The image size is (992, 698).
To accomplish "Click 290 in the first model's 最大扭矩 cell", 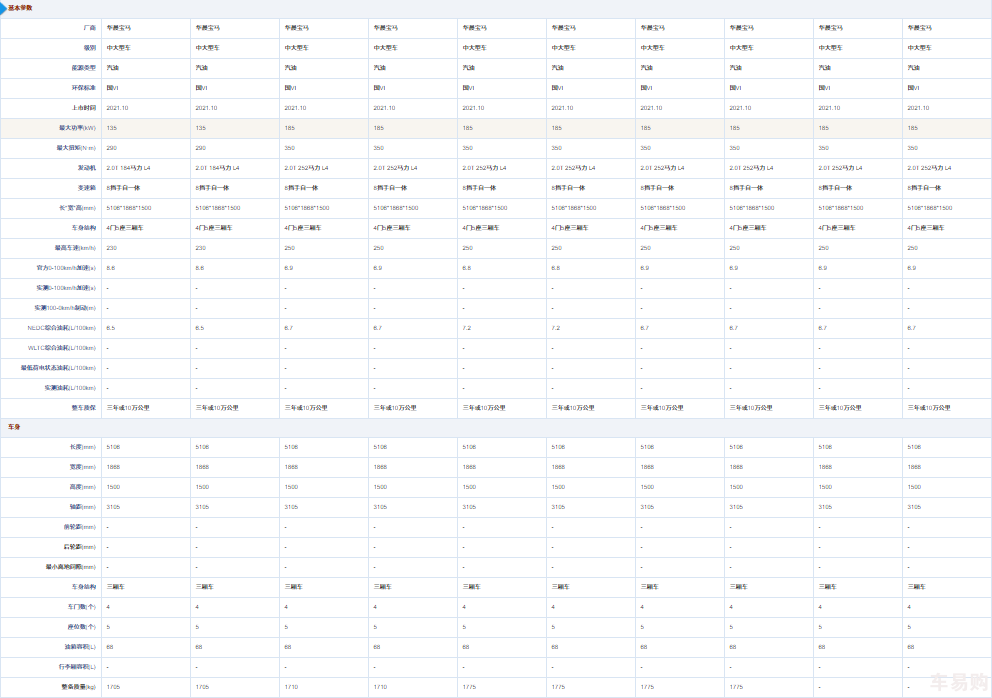I will (112, 148).
